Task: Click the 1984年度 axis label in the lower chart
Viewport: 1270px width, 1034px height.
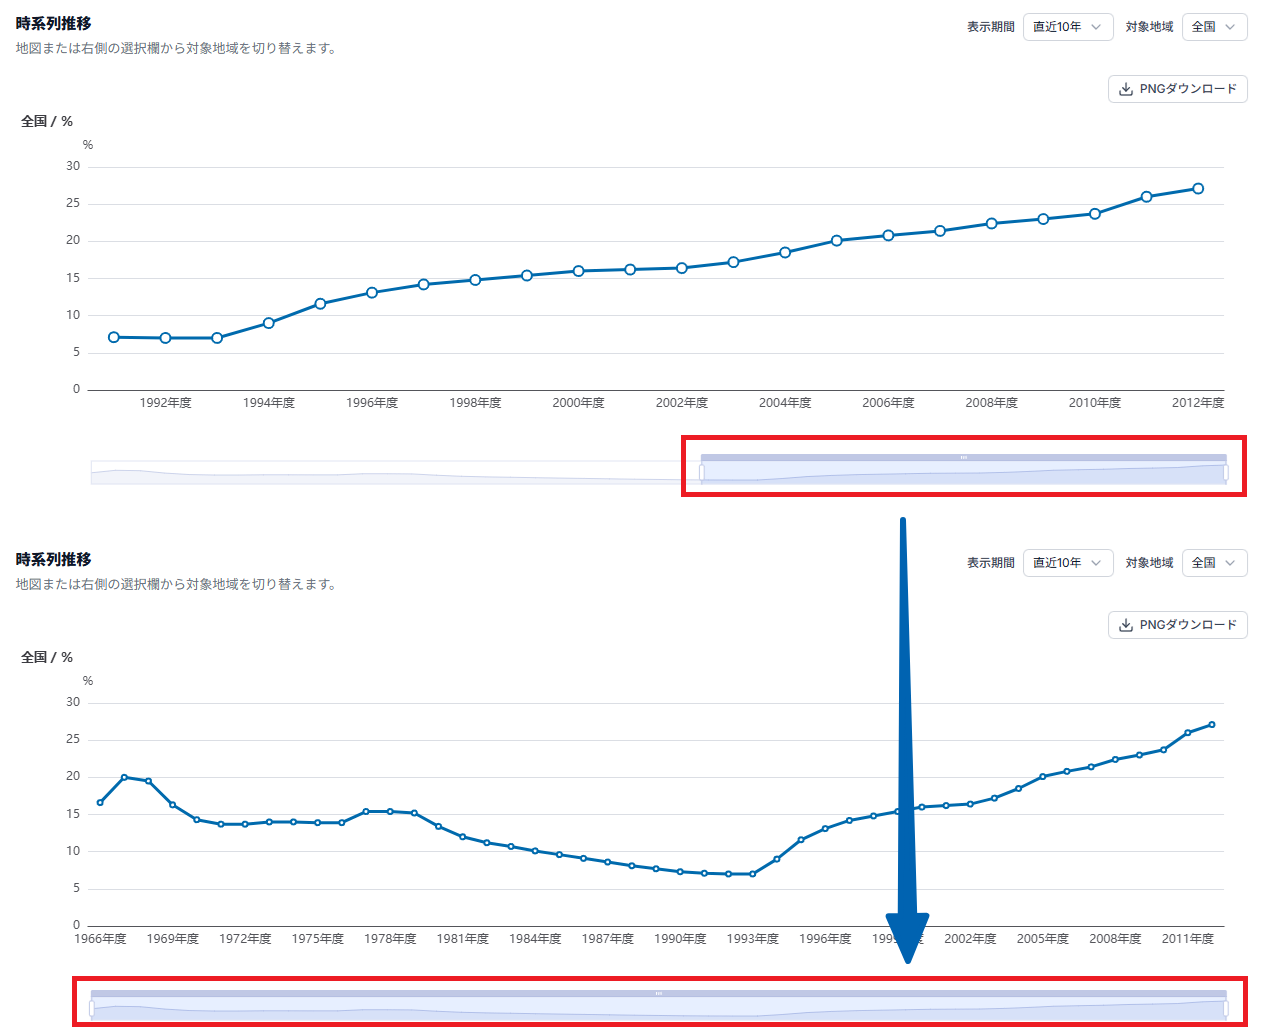Action: [x=535, y=939]
